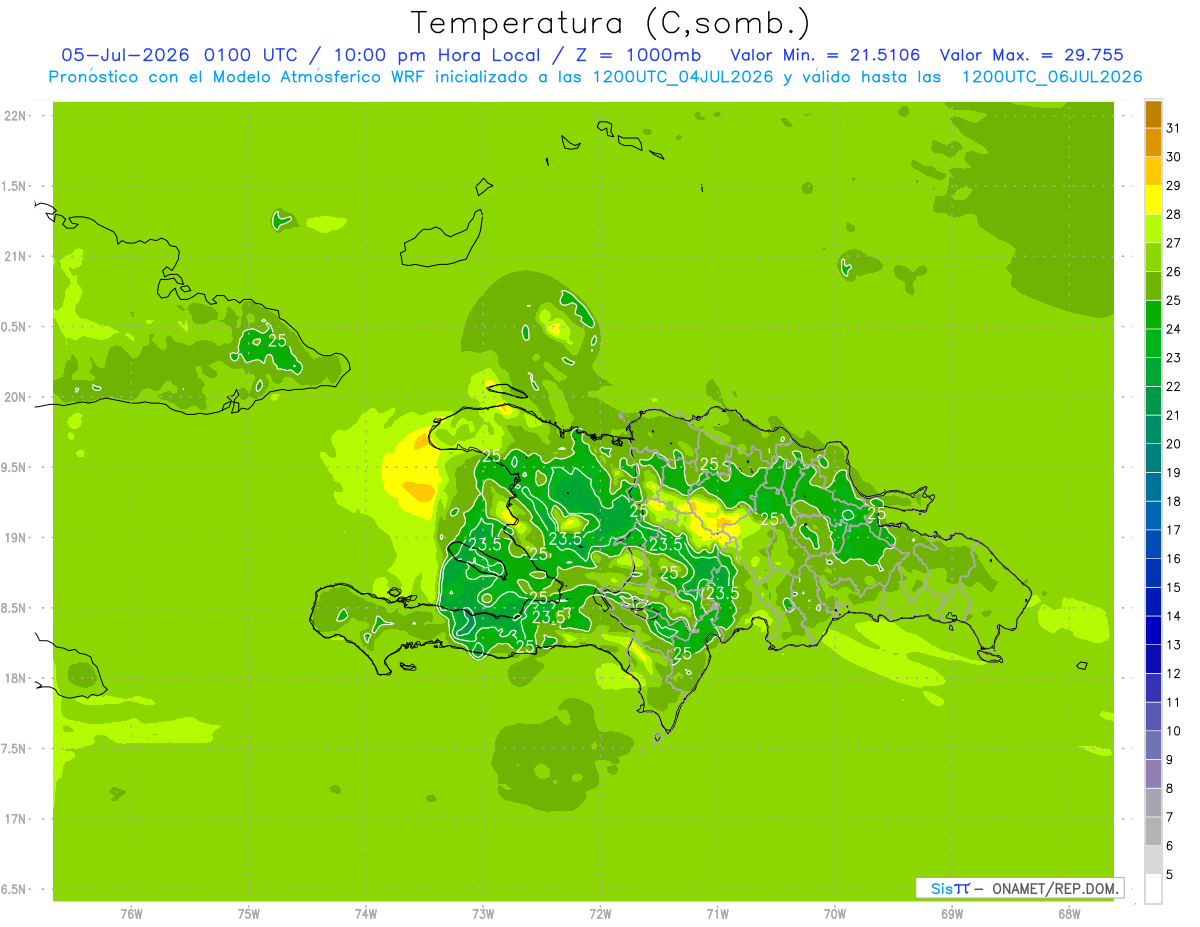Select 'Valor Min. = 21.5106' value

coord(825,55)
